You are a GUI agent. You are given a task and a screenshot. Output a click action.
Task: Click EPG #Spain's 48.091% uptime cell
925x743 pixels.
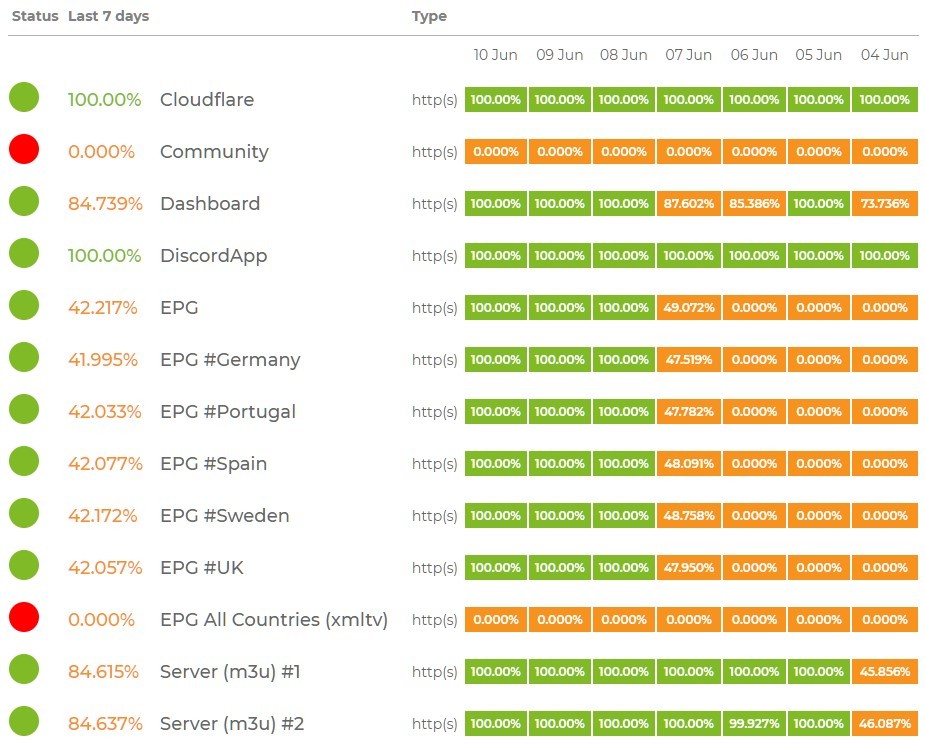(x=688, y=464)
